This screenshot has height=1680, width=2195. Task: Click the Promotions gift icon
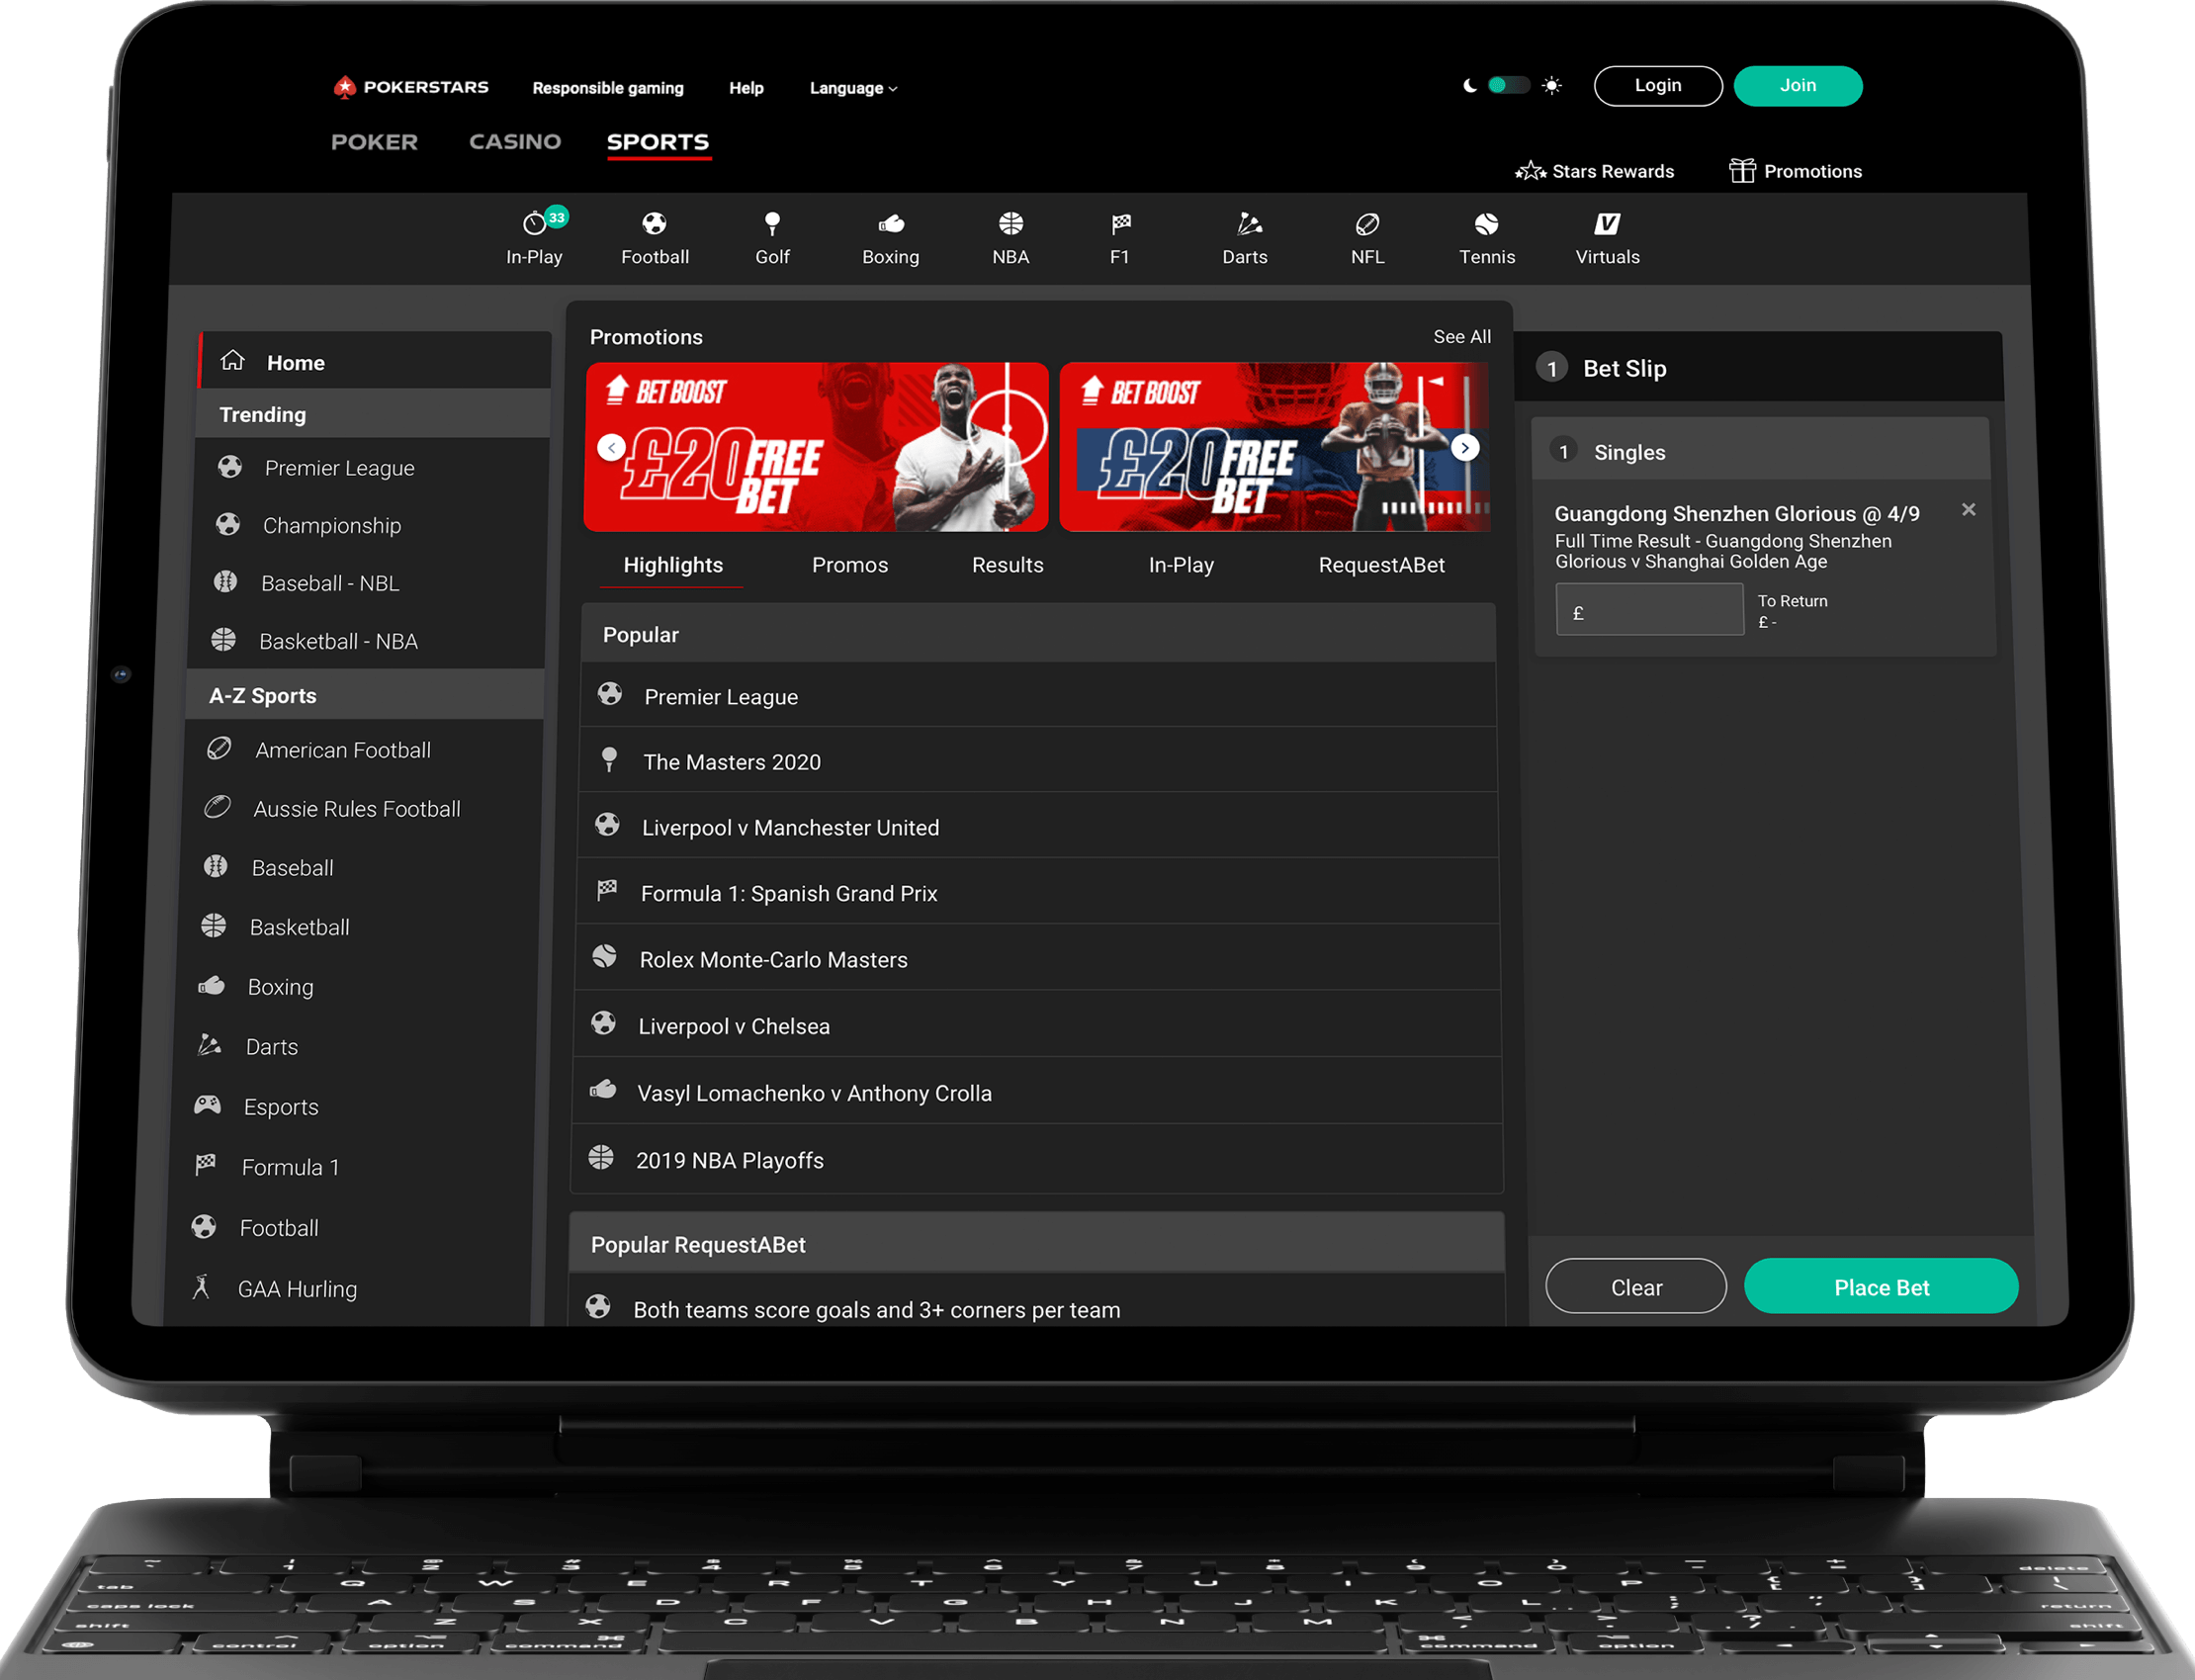coord(1742,171)
